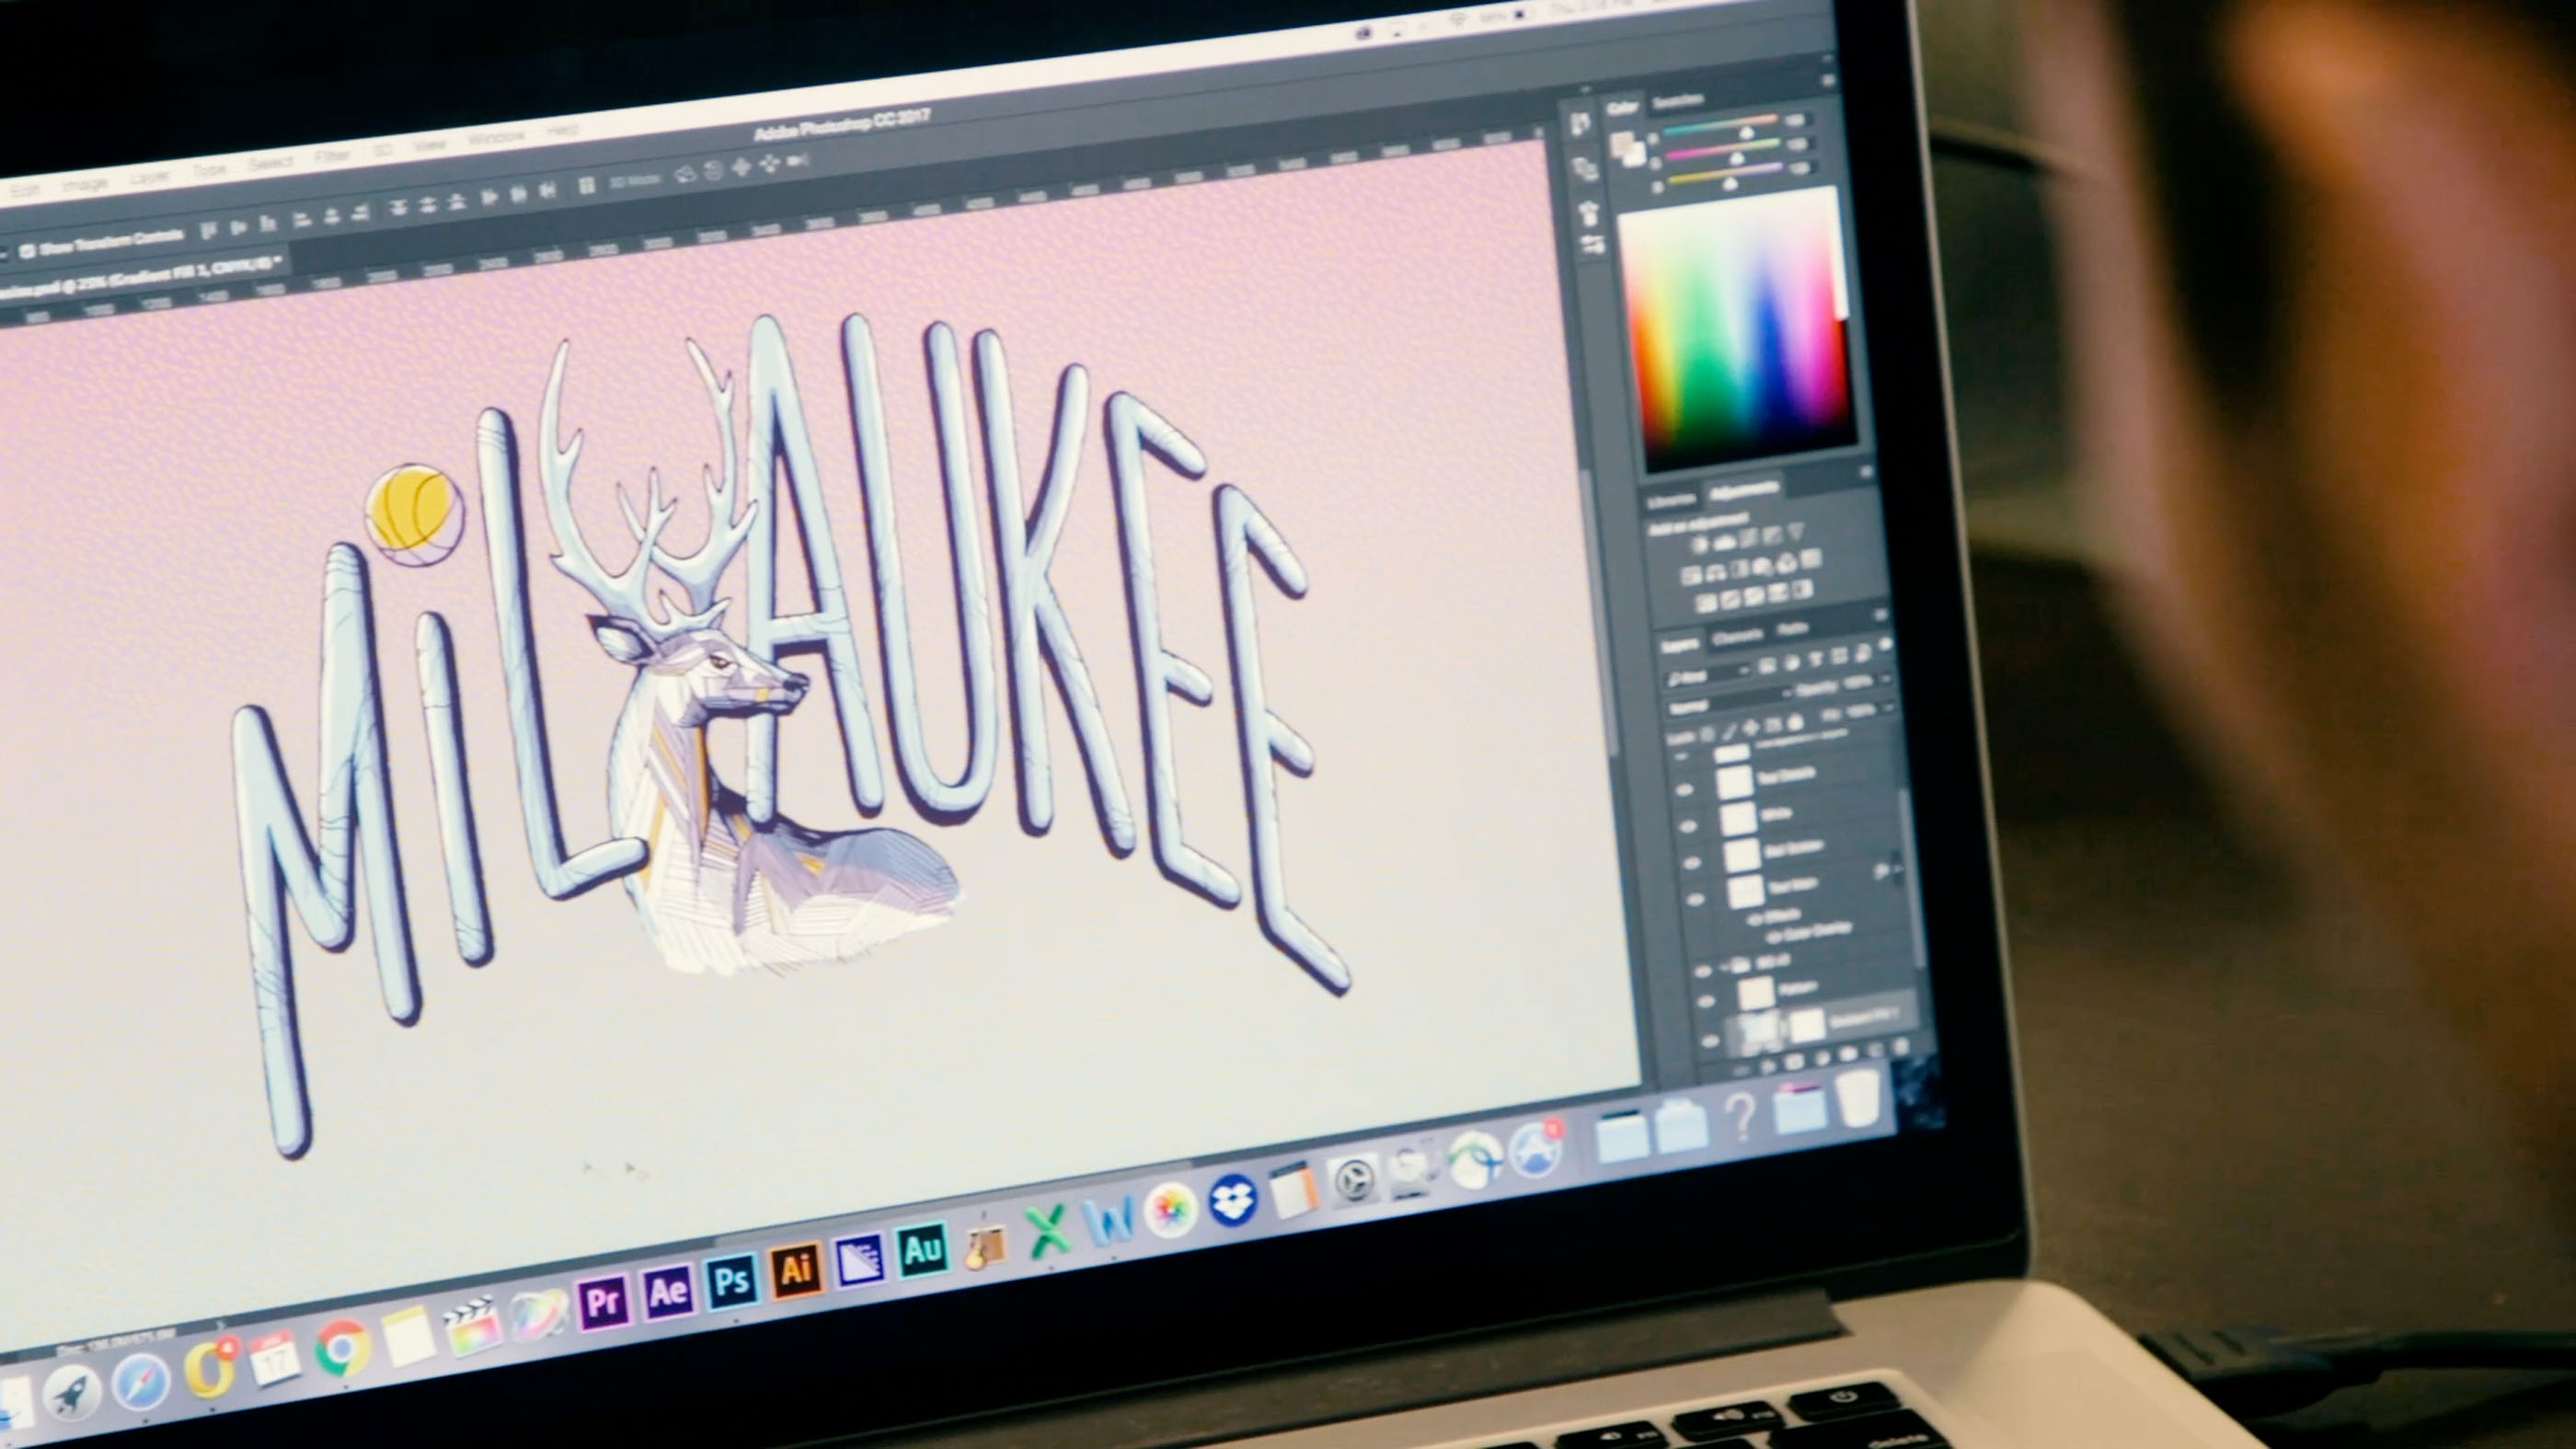2576x1449 pixels.
Task: Click the Libraries panel tab
Action: [x=1671, y=500]
